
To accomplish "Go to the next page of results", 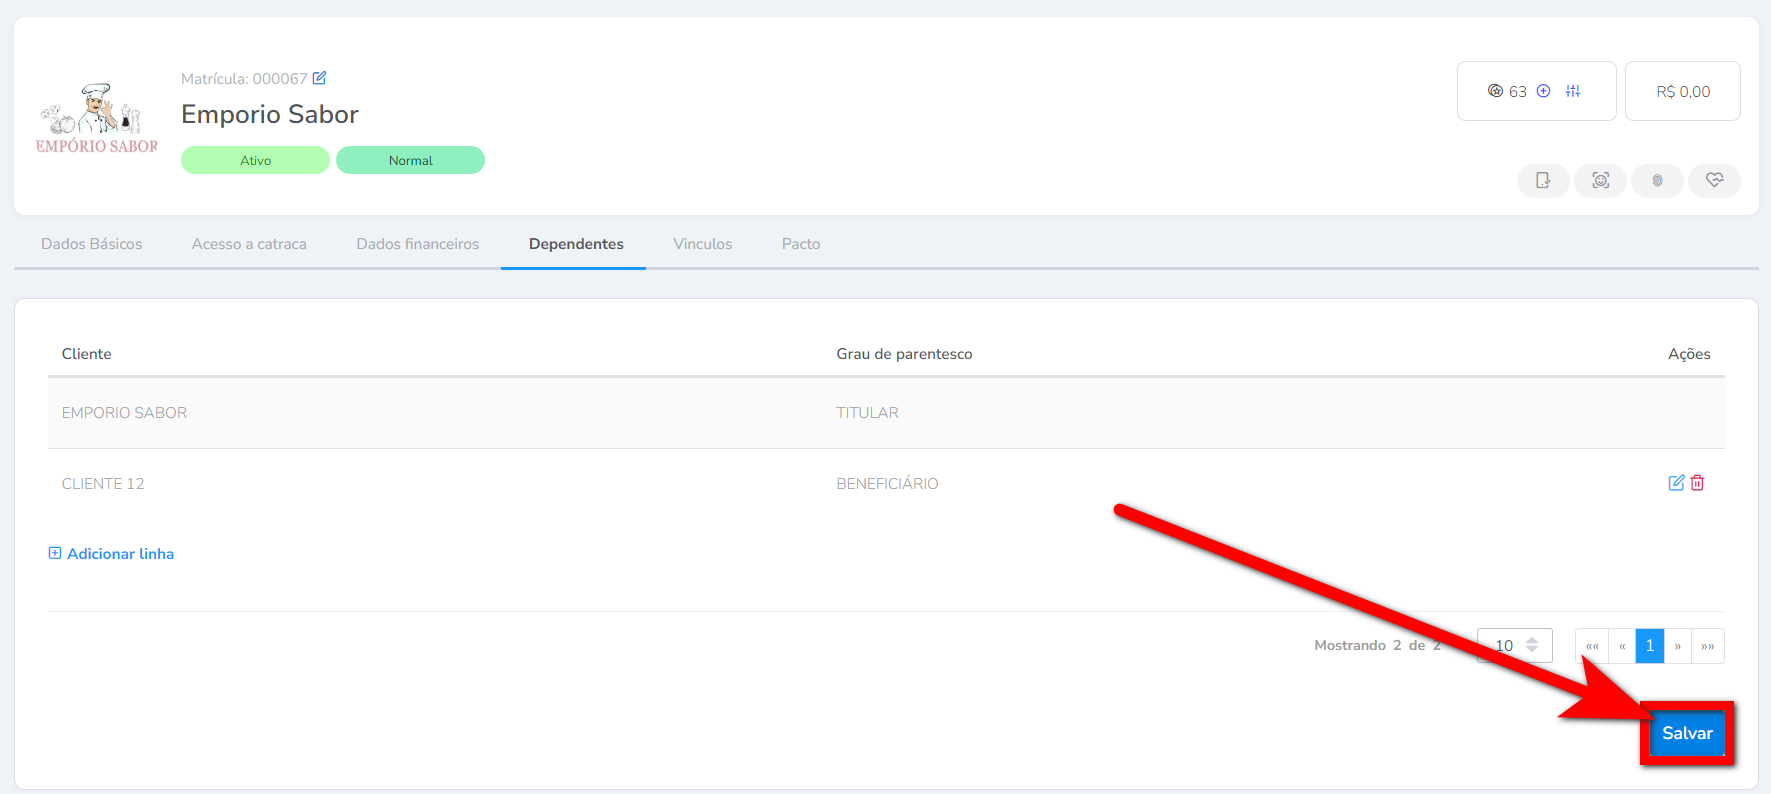I will [x=1677, y=646].
